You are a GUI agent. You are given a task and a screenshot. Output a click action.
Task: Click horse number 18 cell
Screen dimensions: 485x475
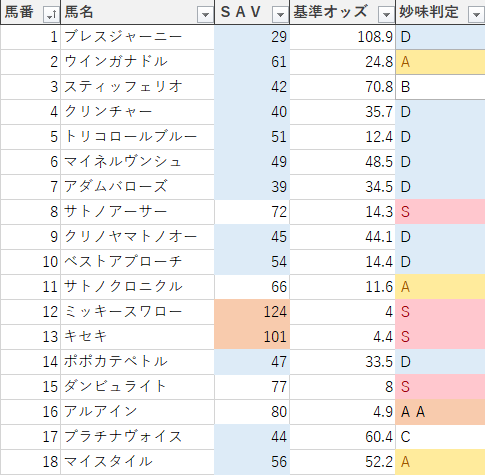pos(30,462)
